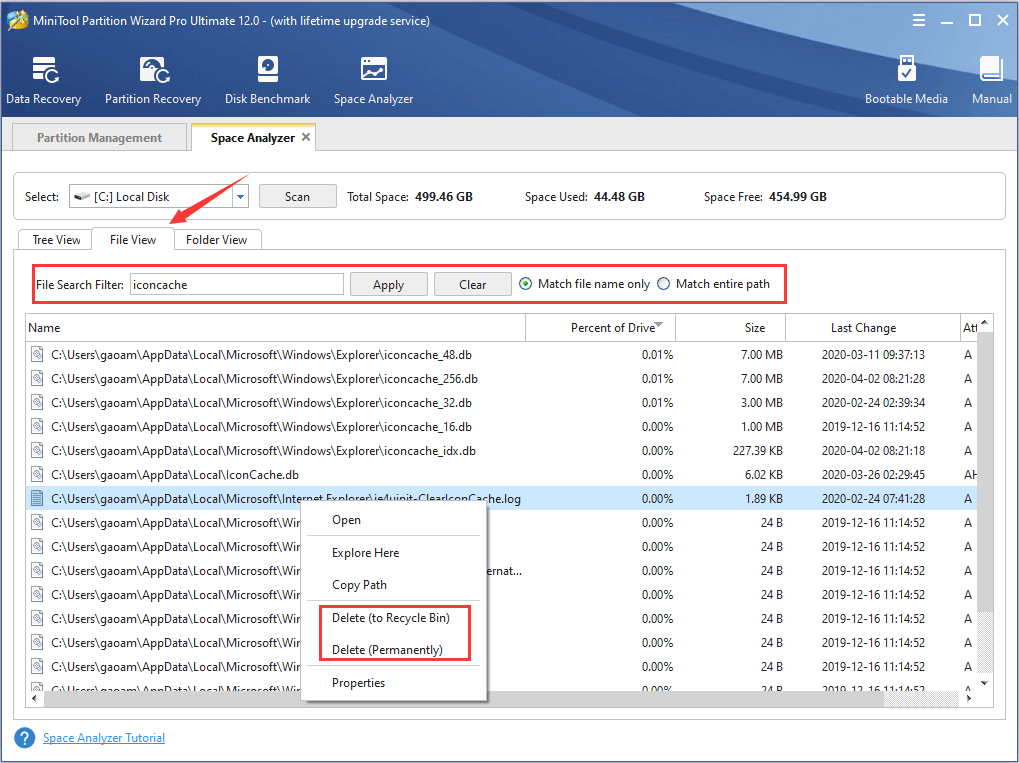Open the Data Recovery tool
The width and height of the screenshot is (1019, 763).
point(43,80)
